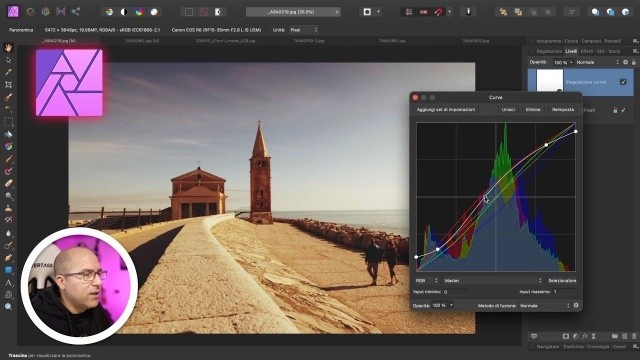This screenshot has width=640, height=360.
Task: Switch to the Develop persona icon
Action: coord(45,12)
